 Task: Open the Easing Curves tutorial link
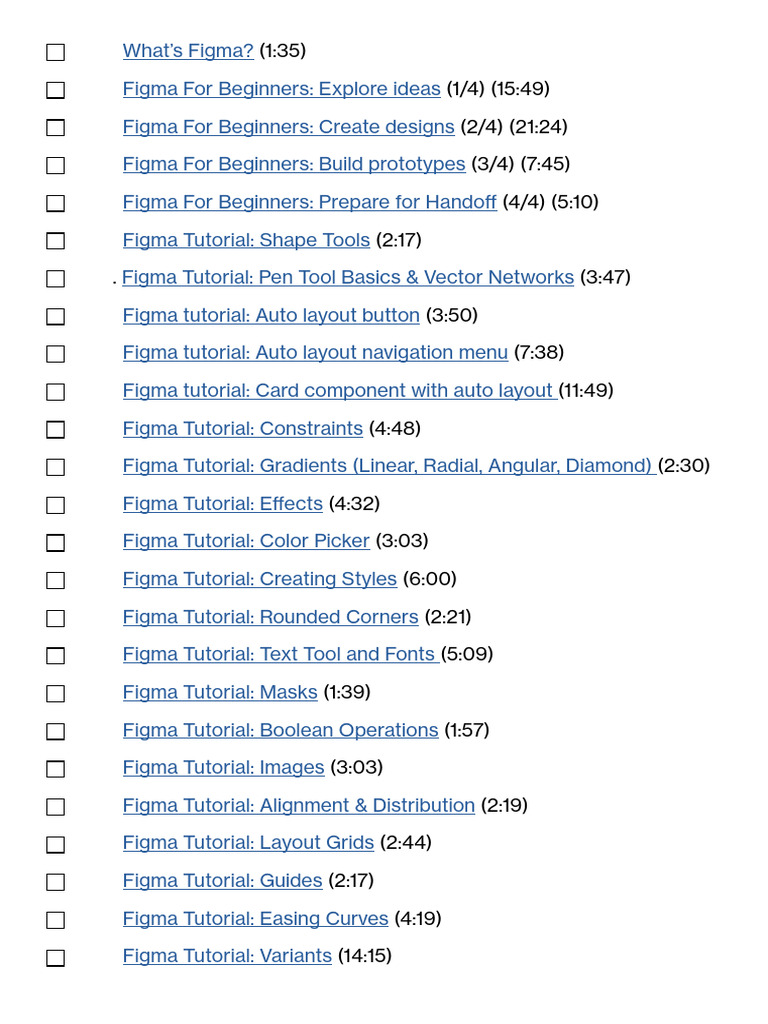click(x=255, y=919)
